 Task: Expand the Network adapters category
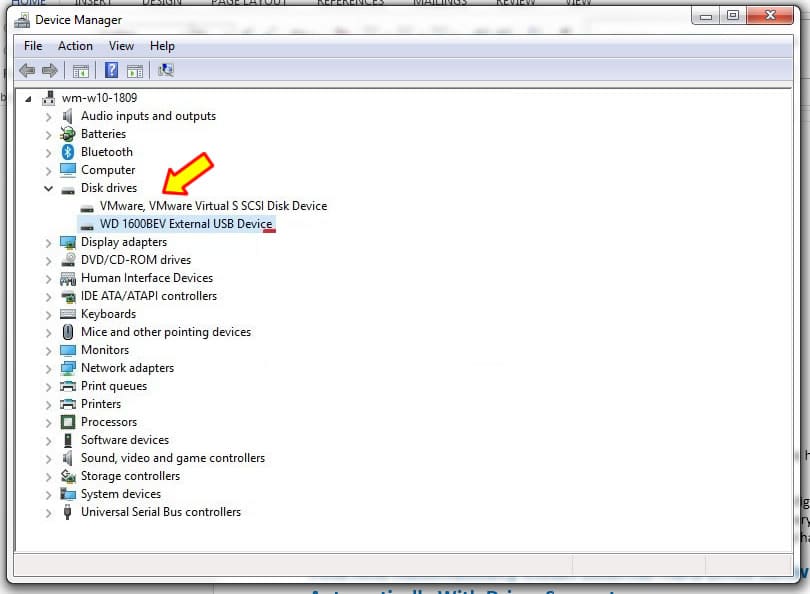click(48, 368)
